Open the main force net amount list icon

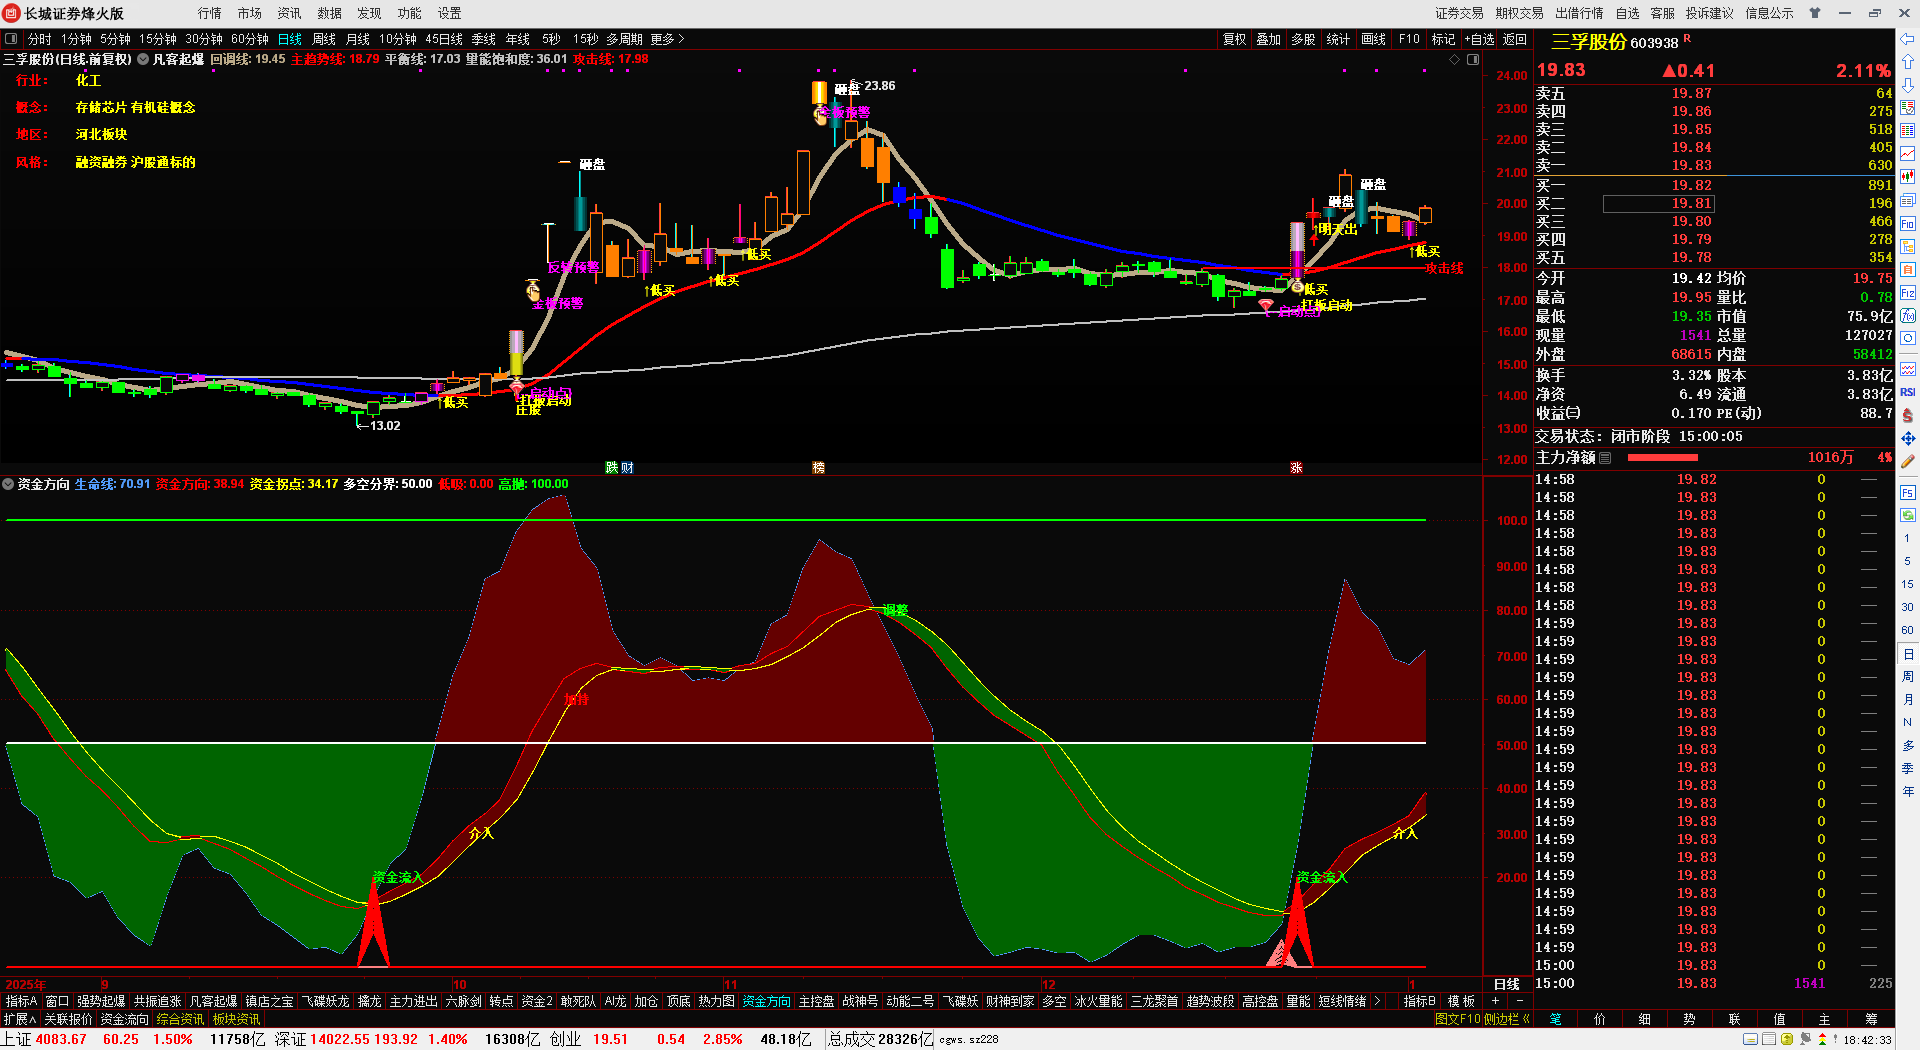[1605, 457]
